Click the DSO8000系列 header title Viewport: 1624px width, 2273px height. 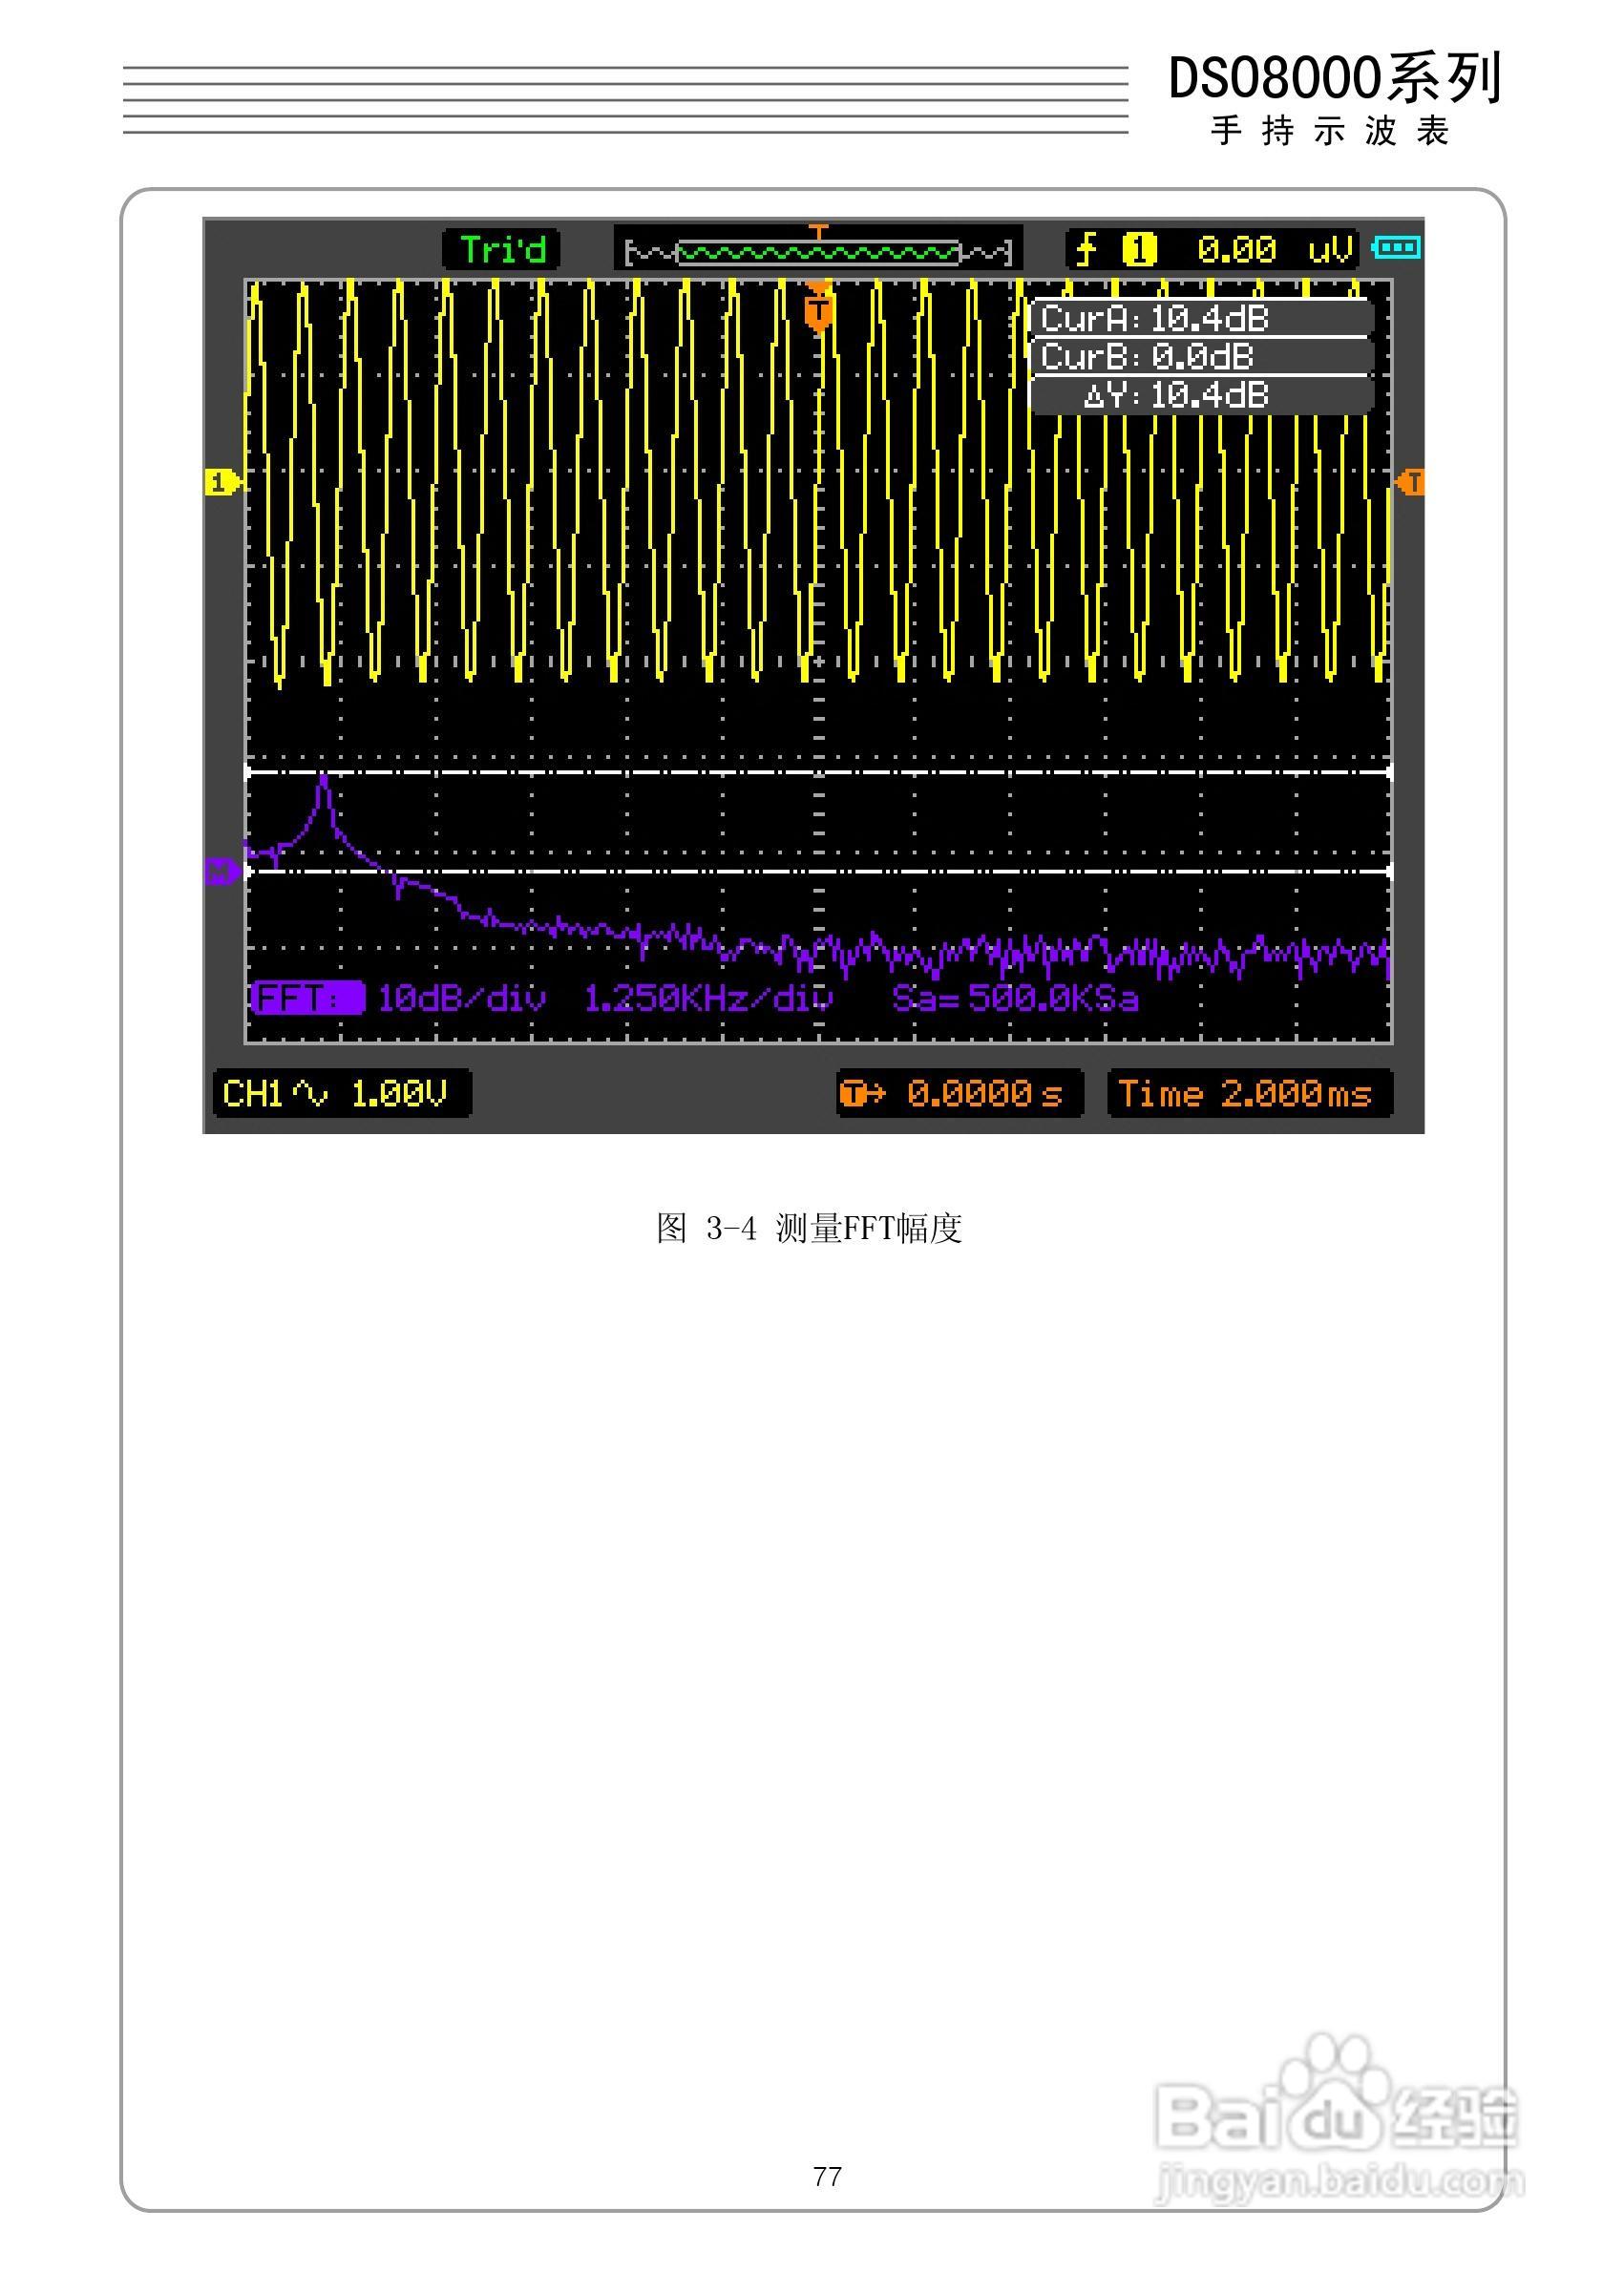point(1335,78)
